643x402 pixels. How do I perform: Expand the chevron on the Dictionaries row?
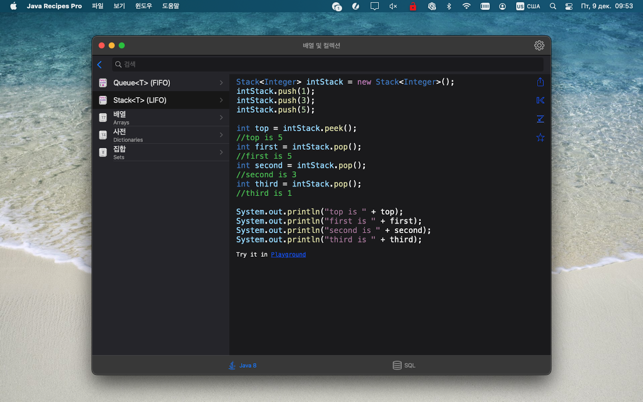coord(221,135)
